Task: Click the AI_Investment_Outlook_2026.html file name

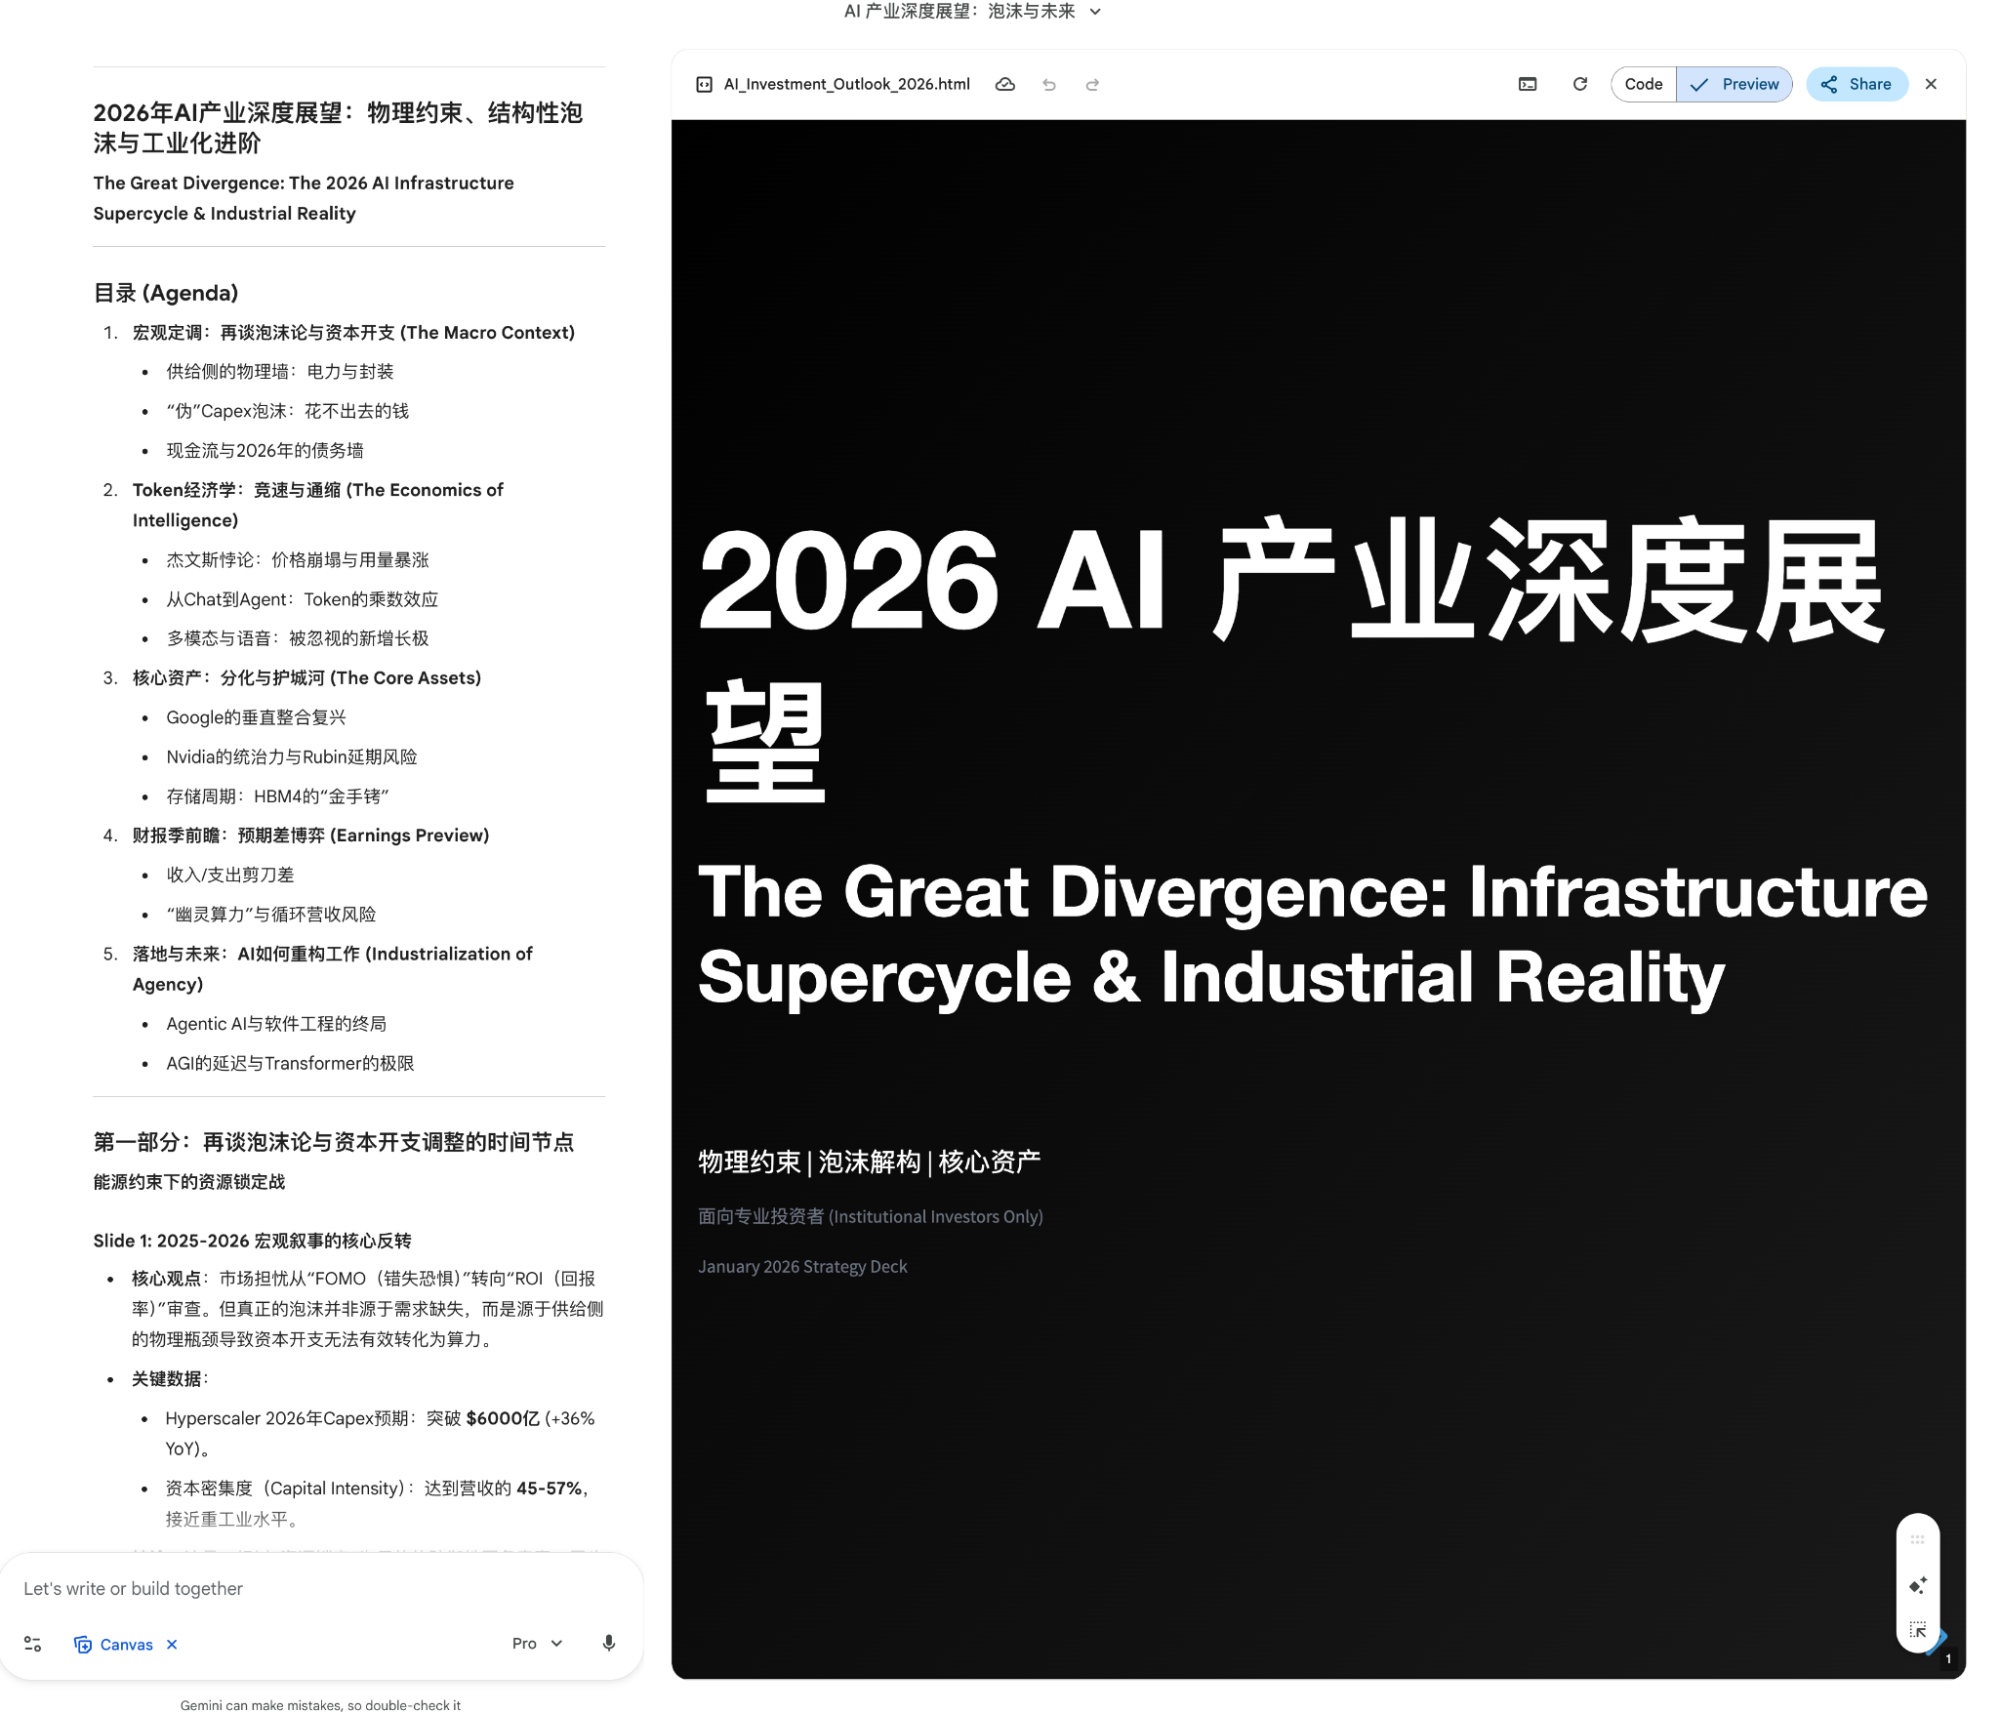Action: [x=846, y=85]
